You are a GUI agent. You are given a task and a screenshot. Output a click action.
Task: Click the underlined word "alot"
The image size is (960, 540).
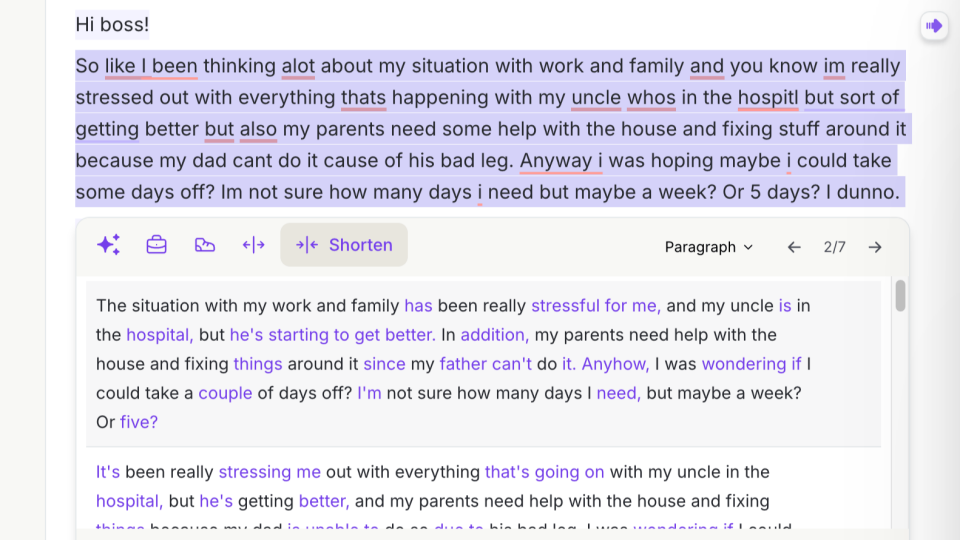click(x=298, y=67)
